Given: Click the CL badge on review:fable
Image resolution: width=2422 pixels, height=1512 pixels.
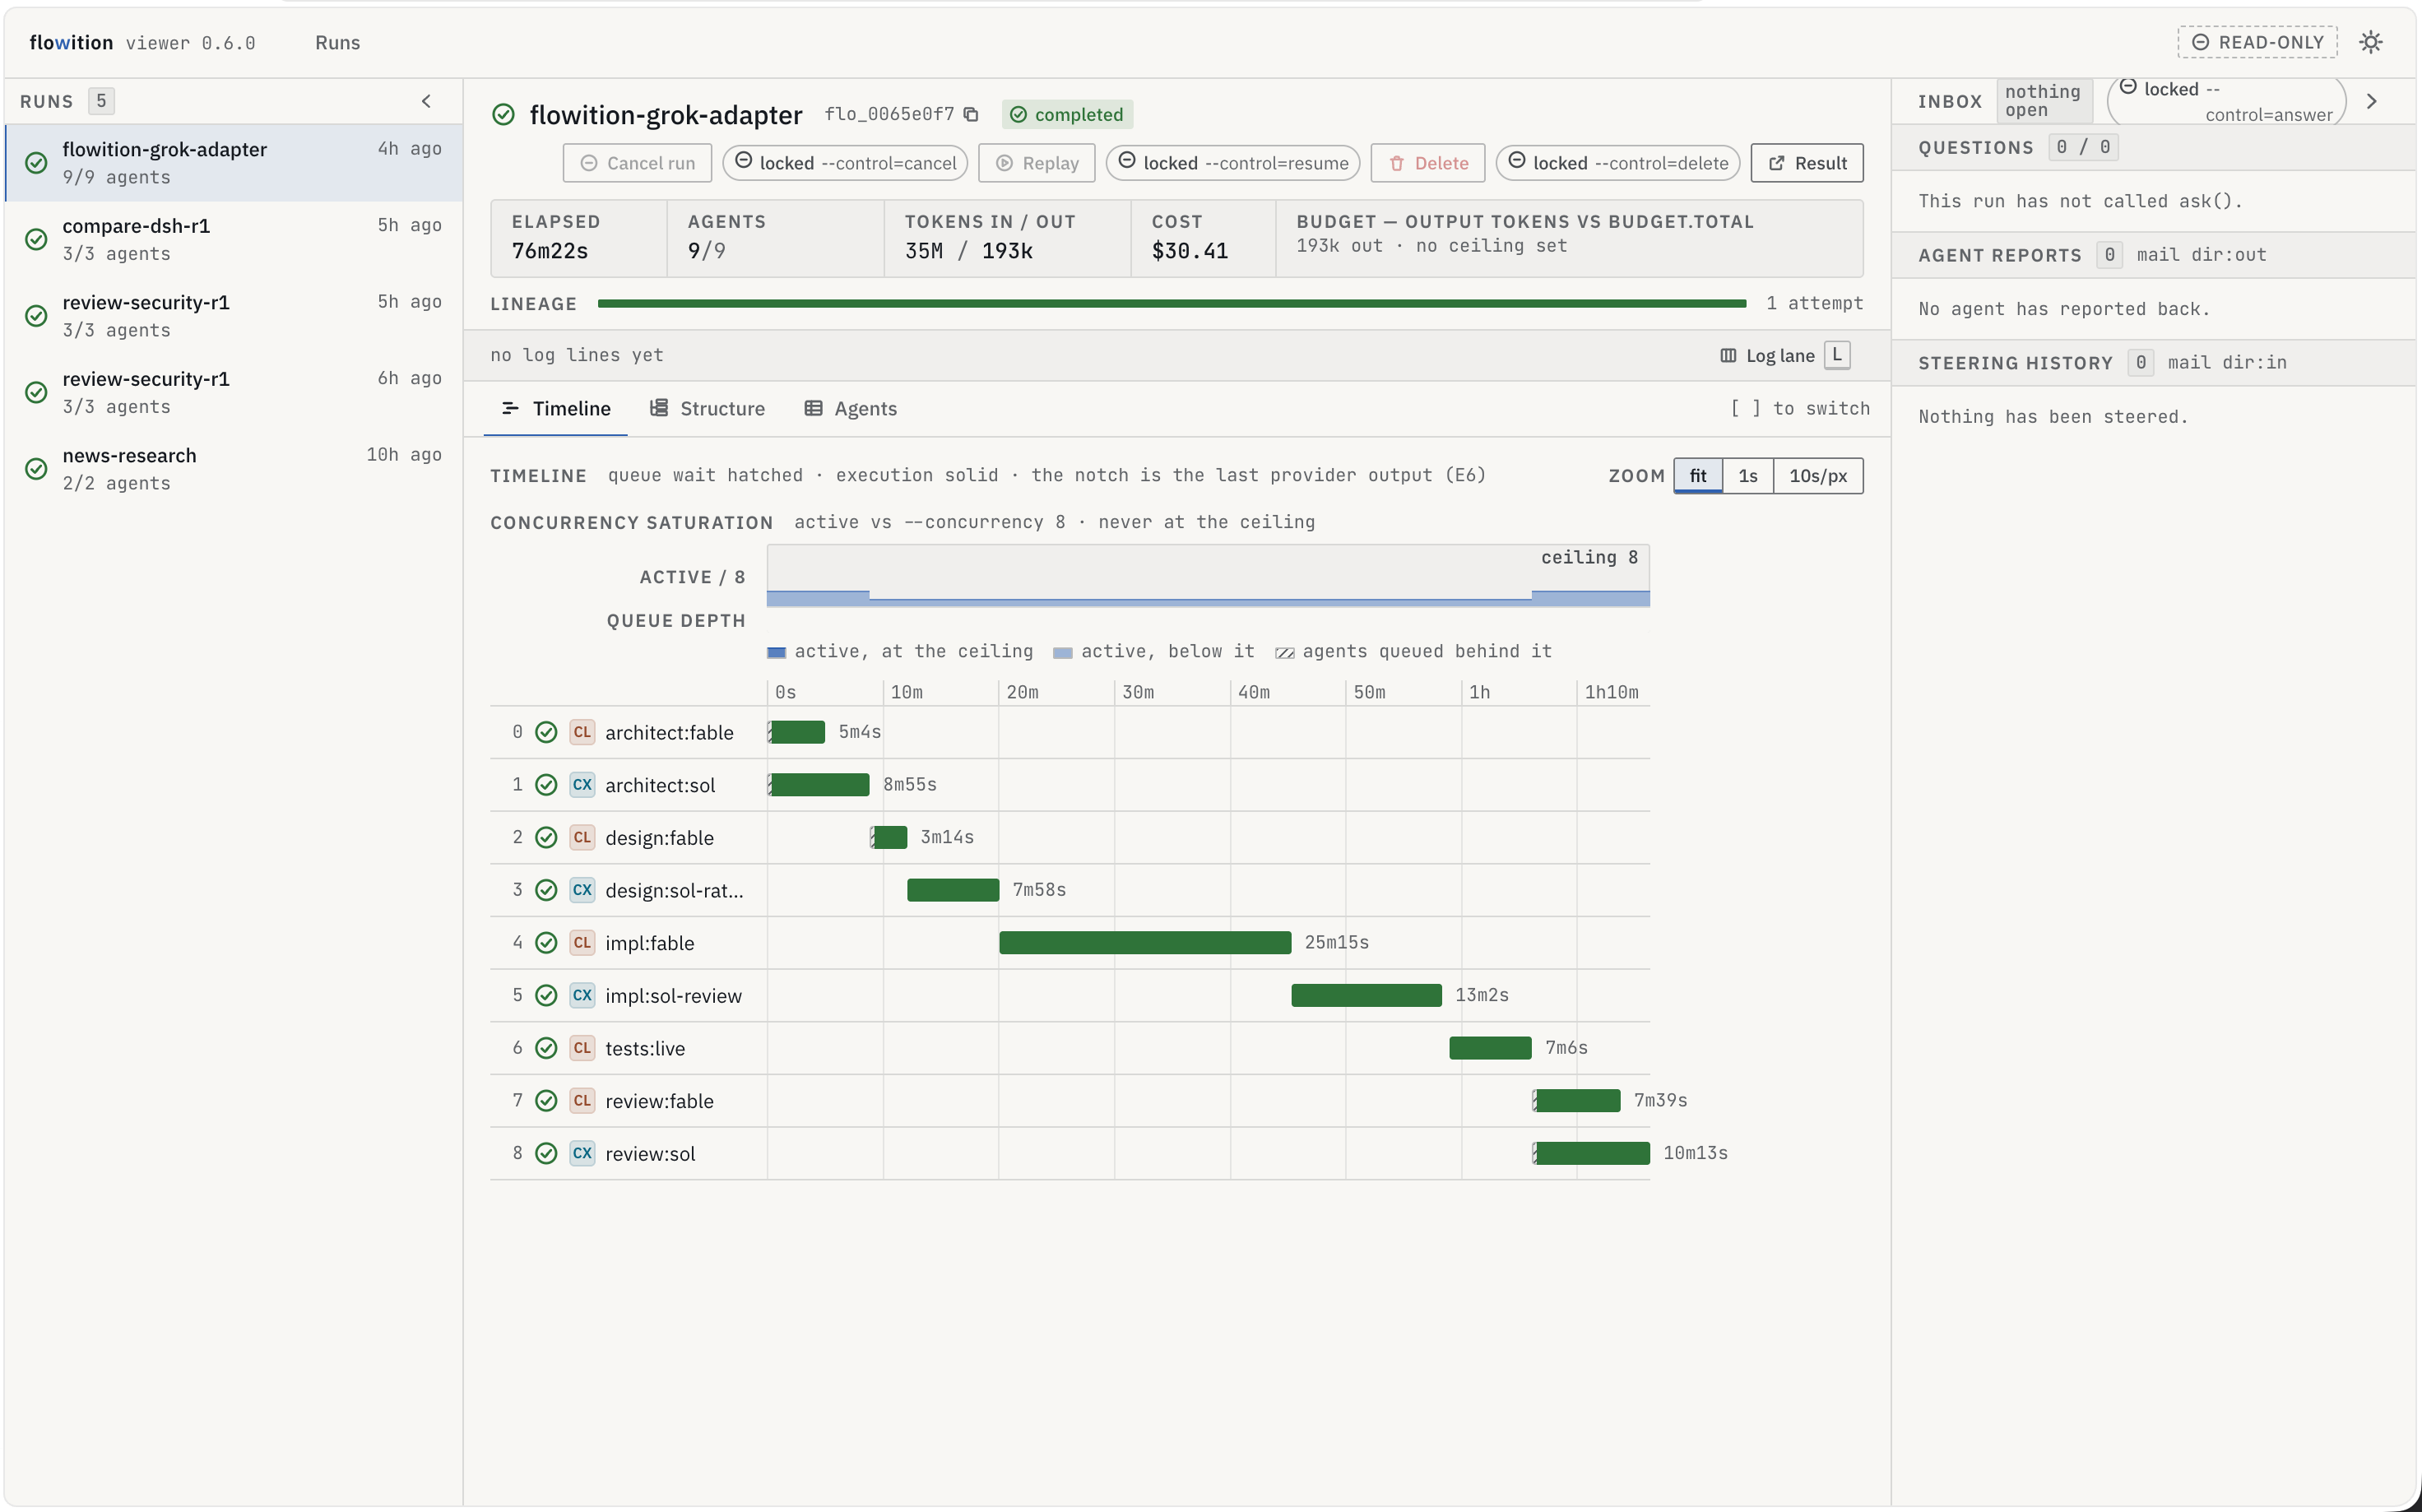Looking at the screenshot, I should point(582,1101).
